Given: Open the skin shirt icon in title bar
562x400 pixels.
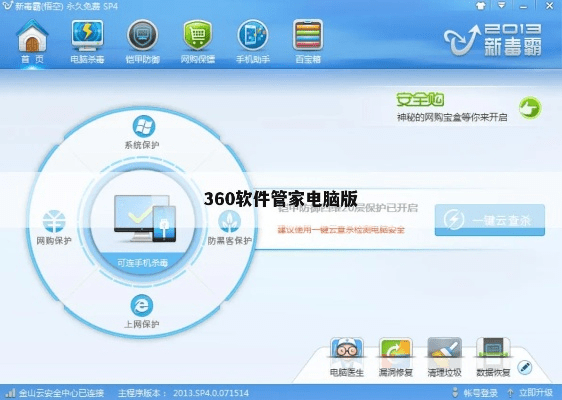Looking at the screenshot, I should tap(481, 6).
